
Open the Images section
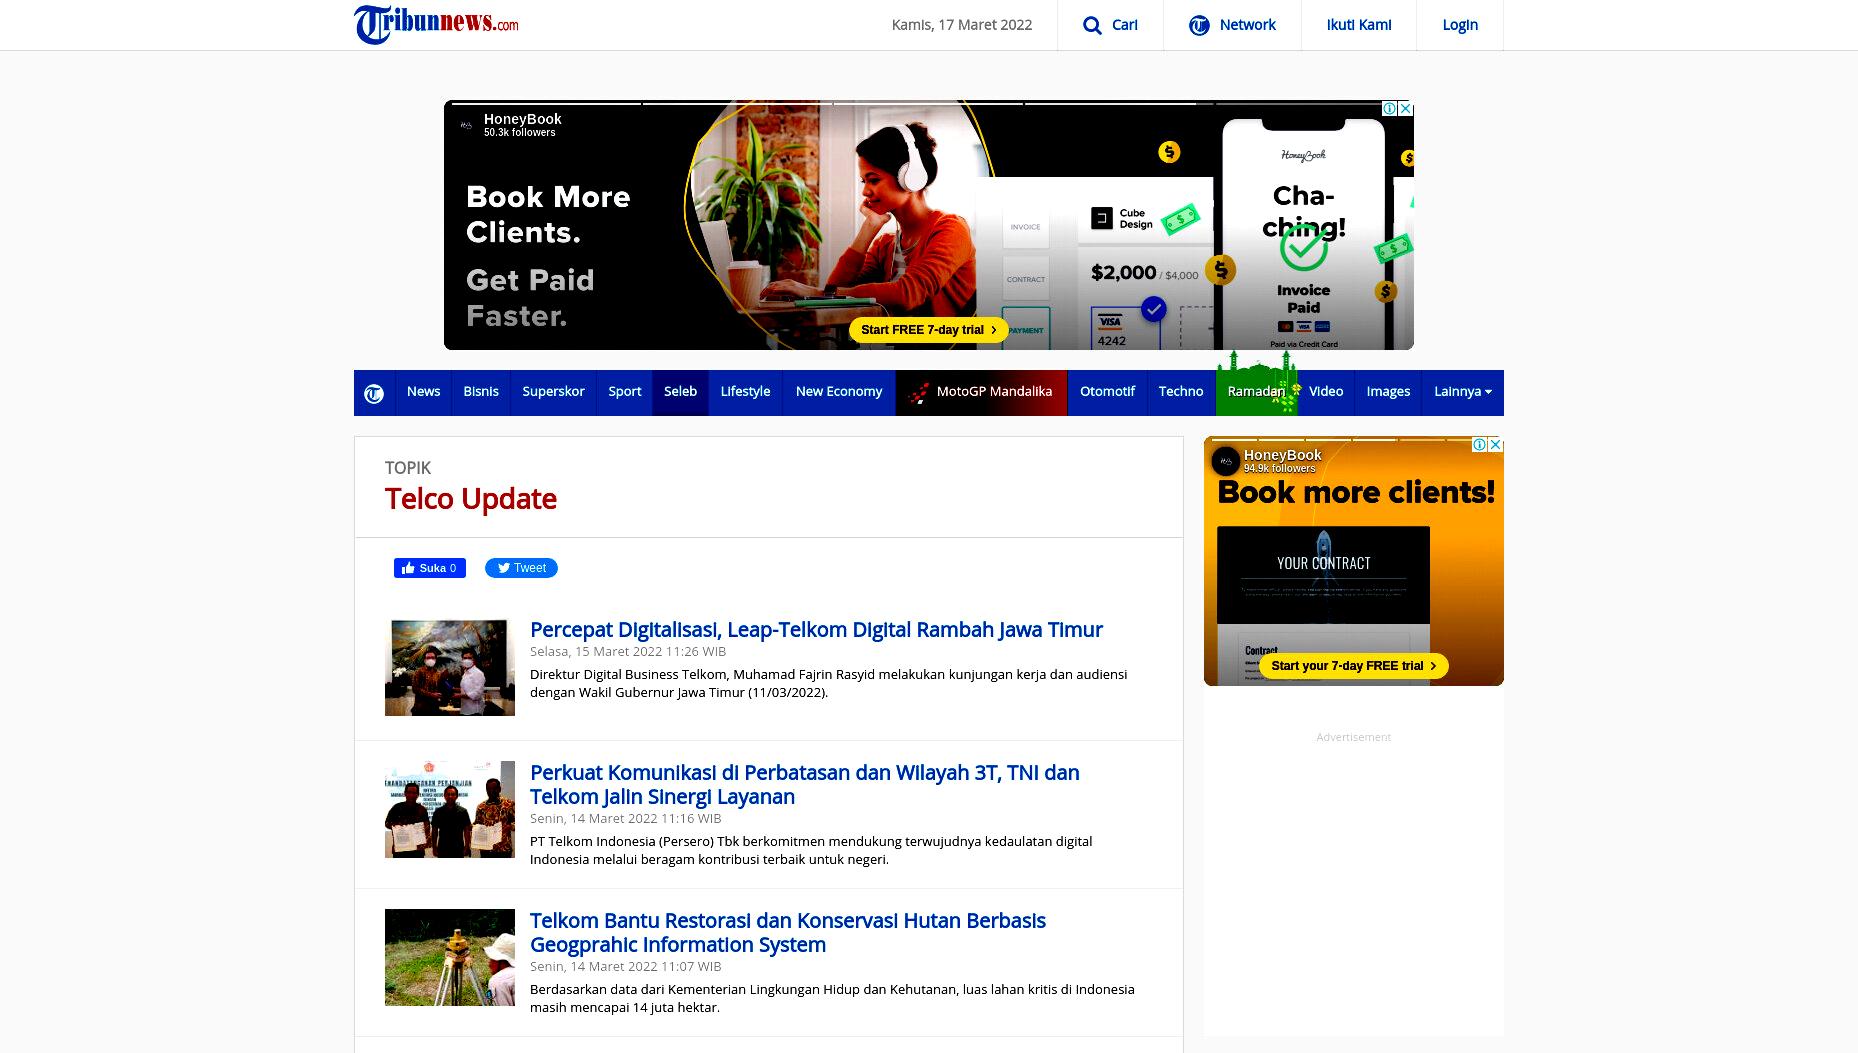coord(1388,392)
